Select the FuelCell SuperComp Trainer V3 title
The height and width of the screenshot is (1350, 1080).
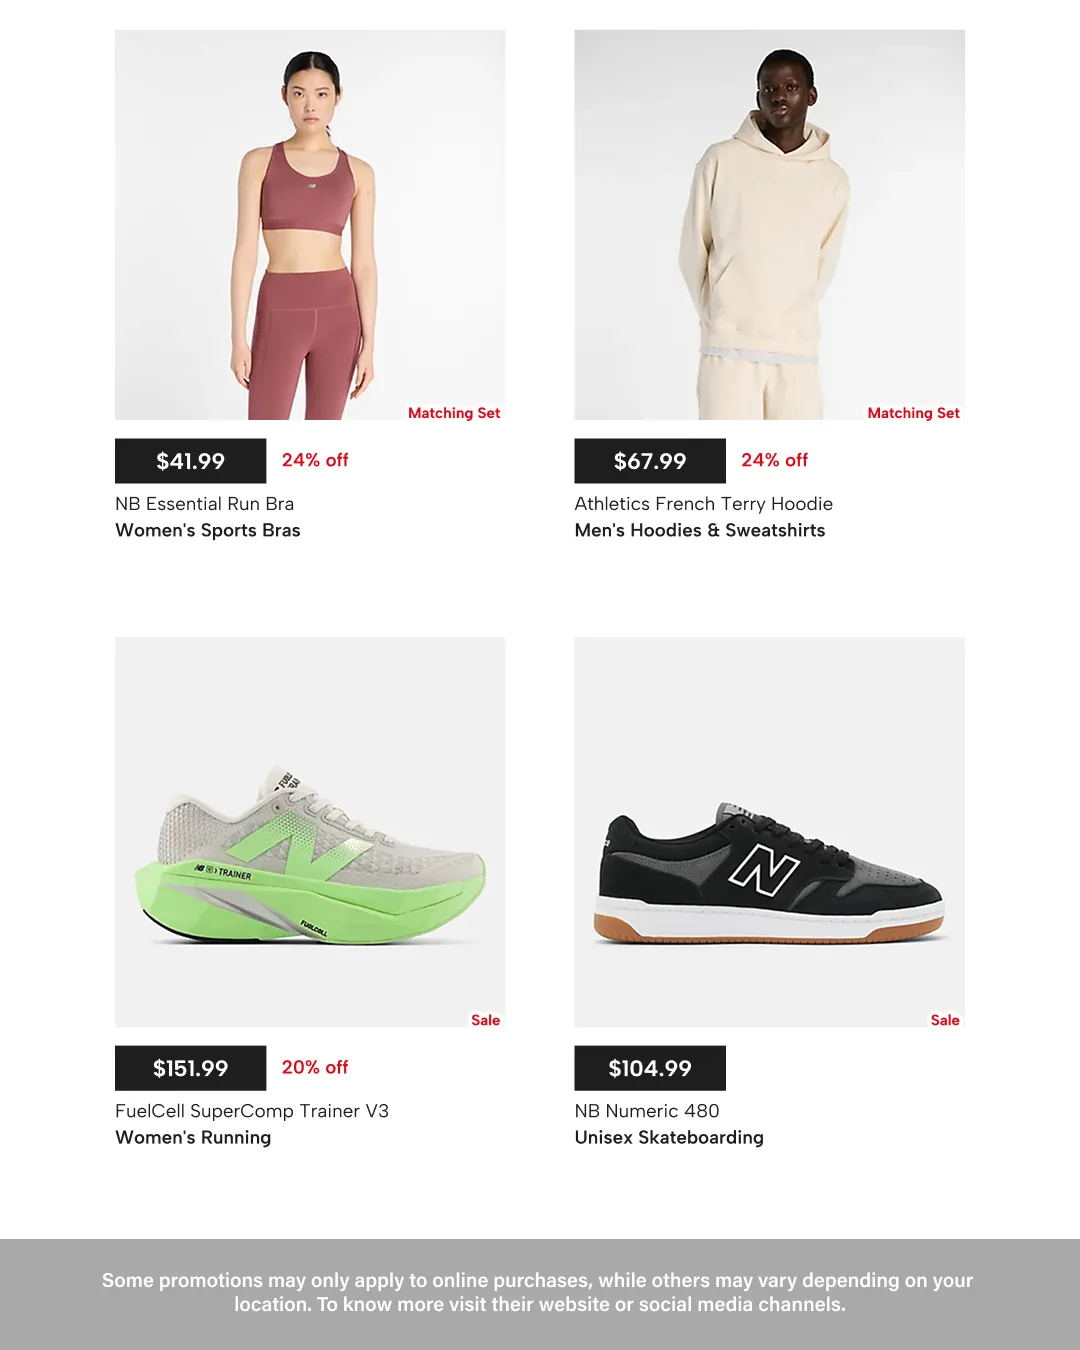pos(252,1111)
